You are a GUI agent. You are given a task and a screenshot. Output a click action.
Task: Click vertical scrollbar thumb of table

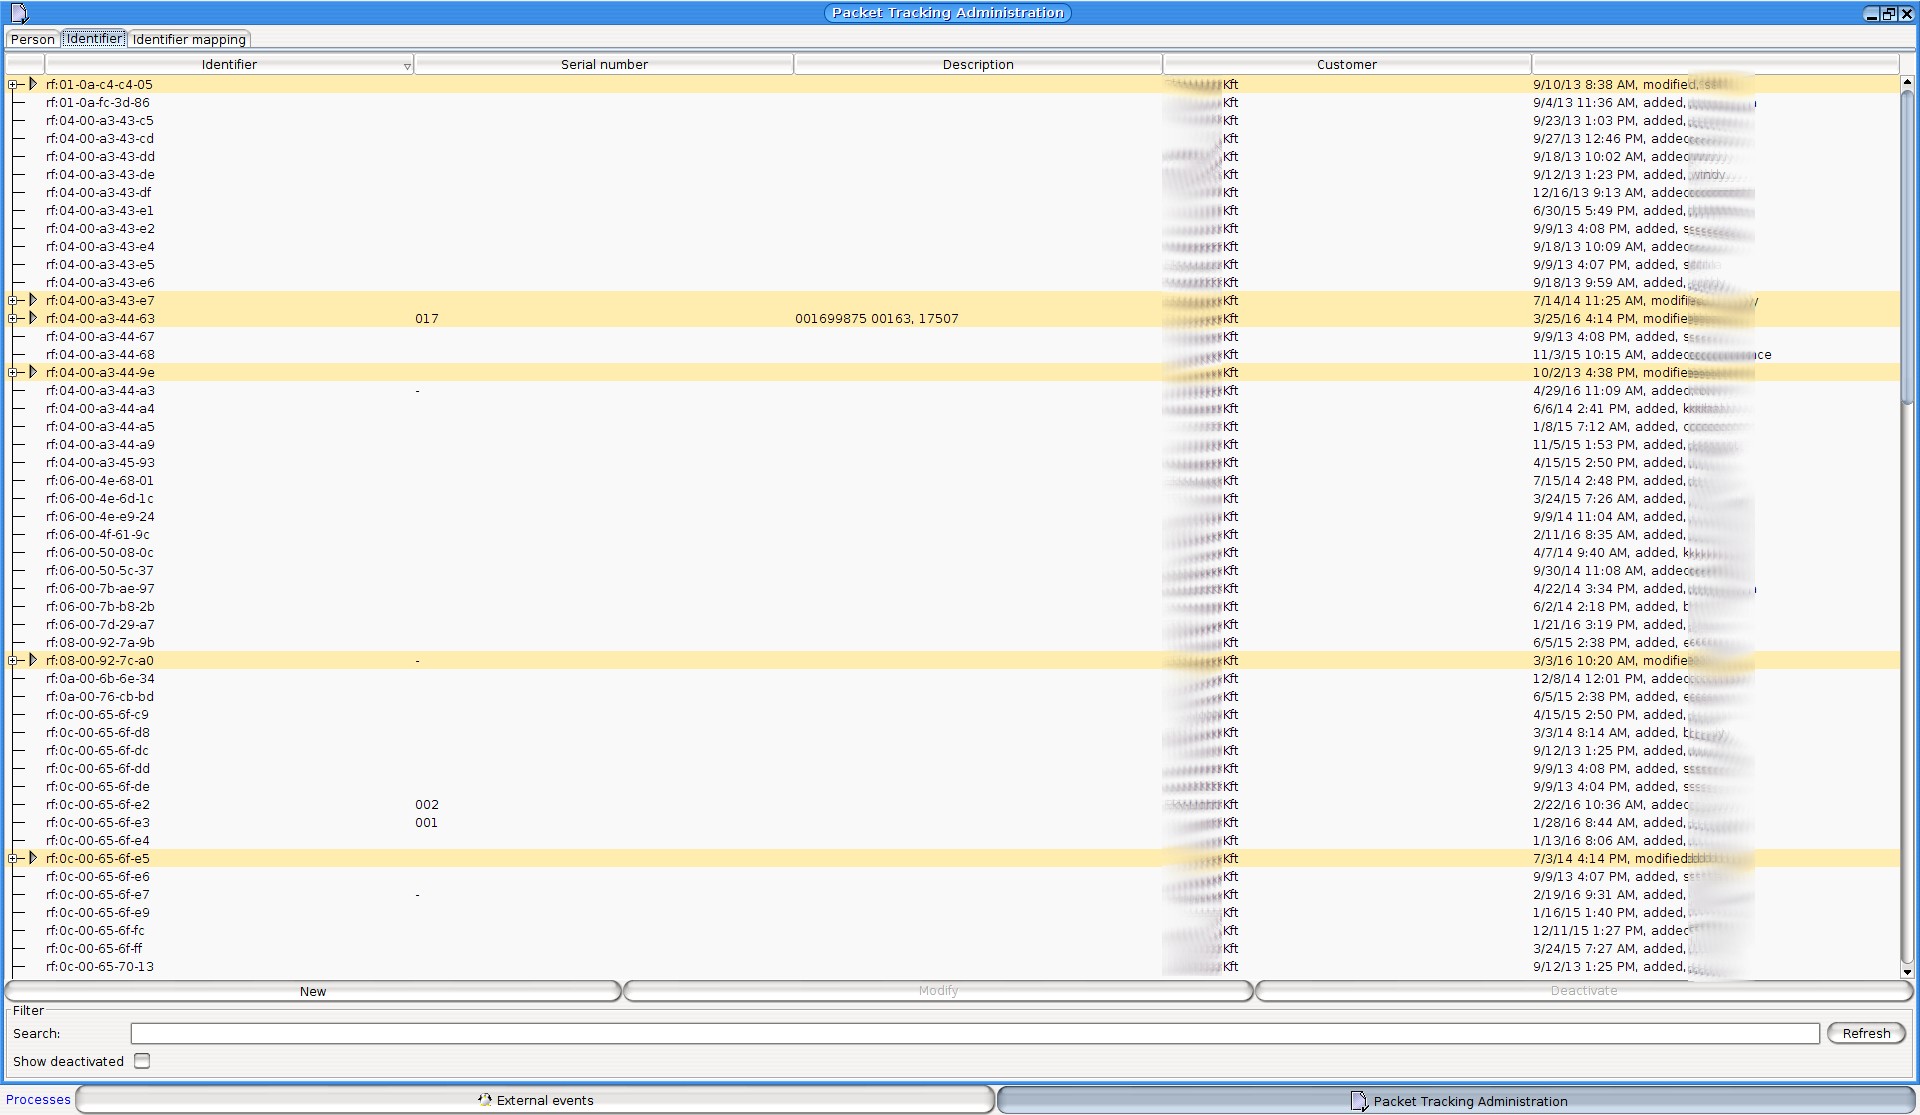pyautogui.click(x=1907, y=245)
